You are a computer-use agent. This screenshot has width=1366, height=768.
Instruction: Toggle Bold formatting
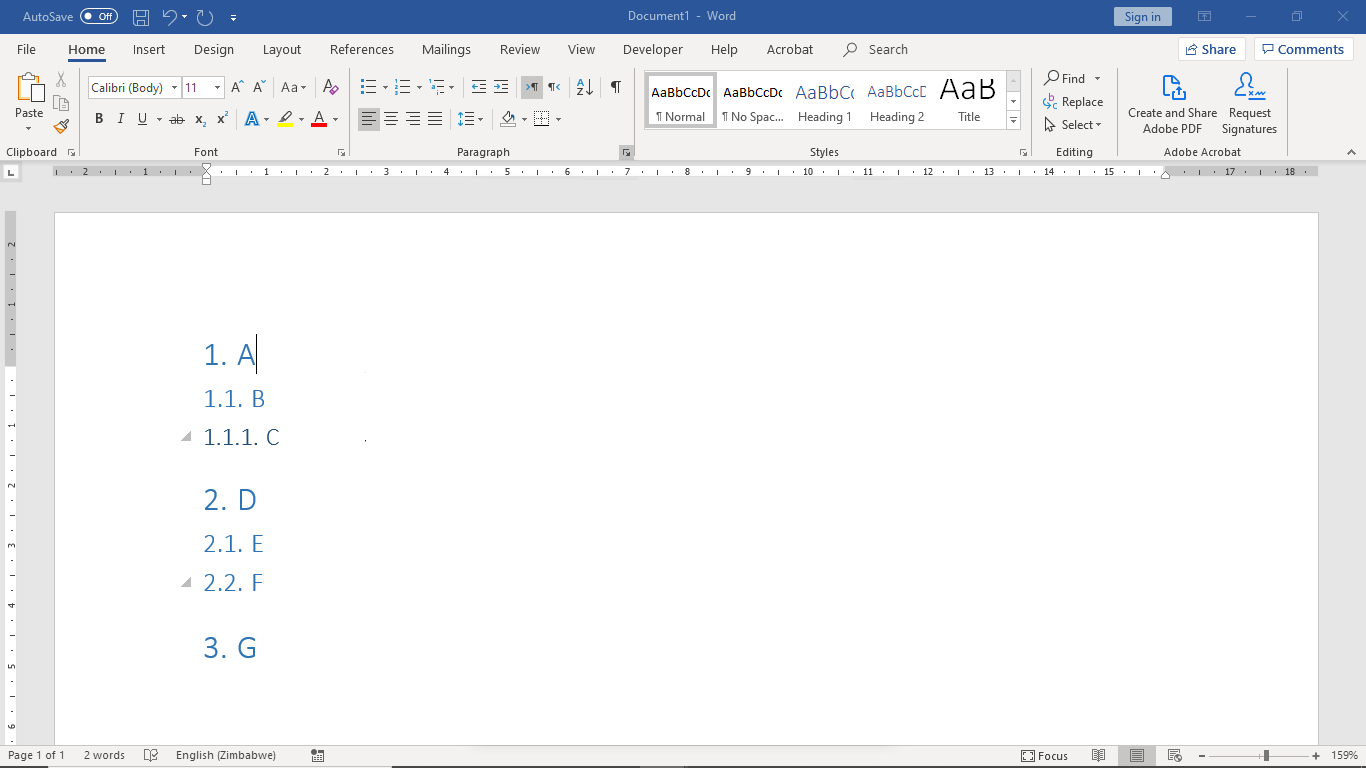(99, 119)
